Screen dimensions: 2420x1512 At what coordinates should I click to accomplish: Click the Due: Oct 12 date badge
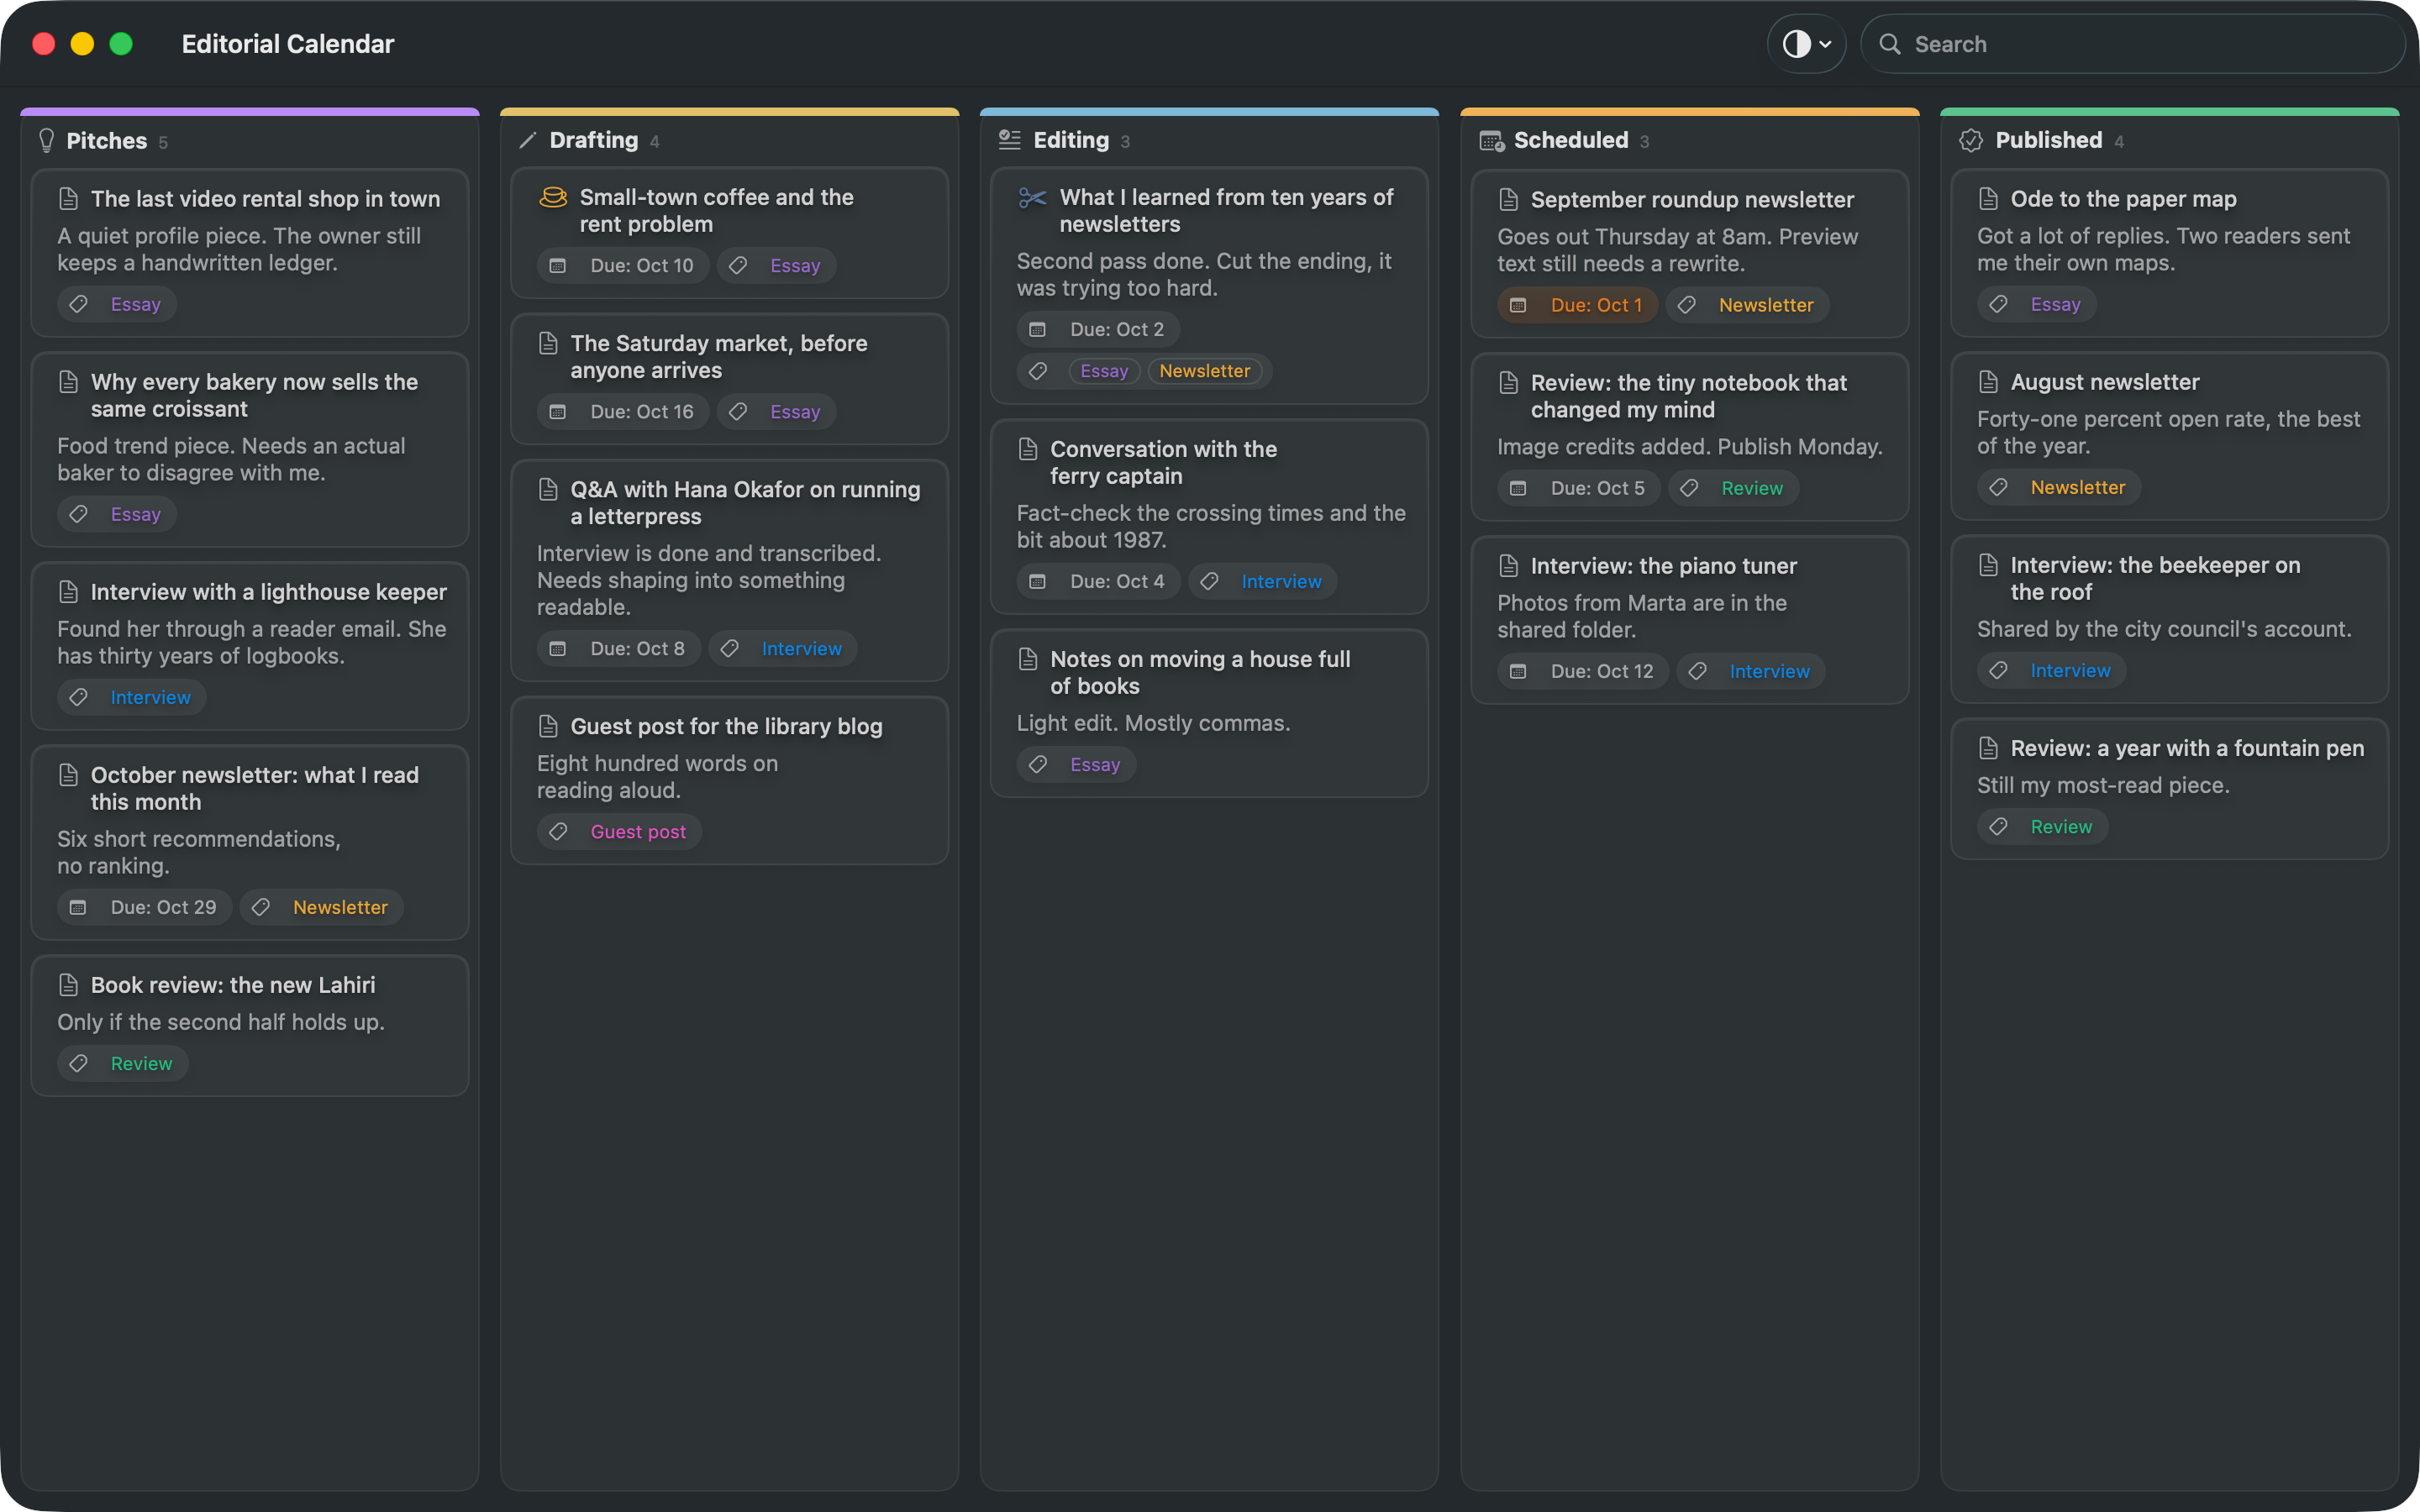click(1583, 672)
